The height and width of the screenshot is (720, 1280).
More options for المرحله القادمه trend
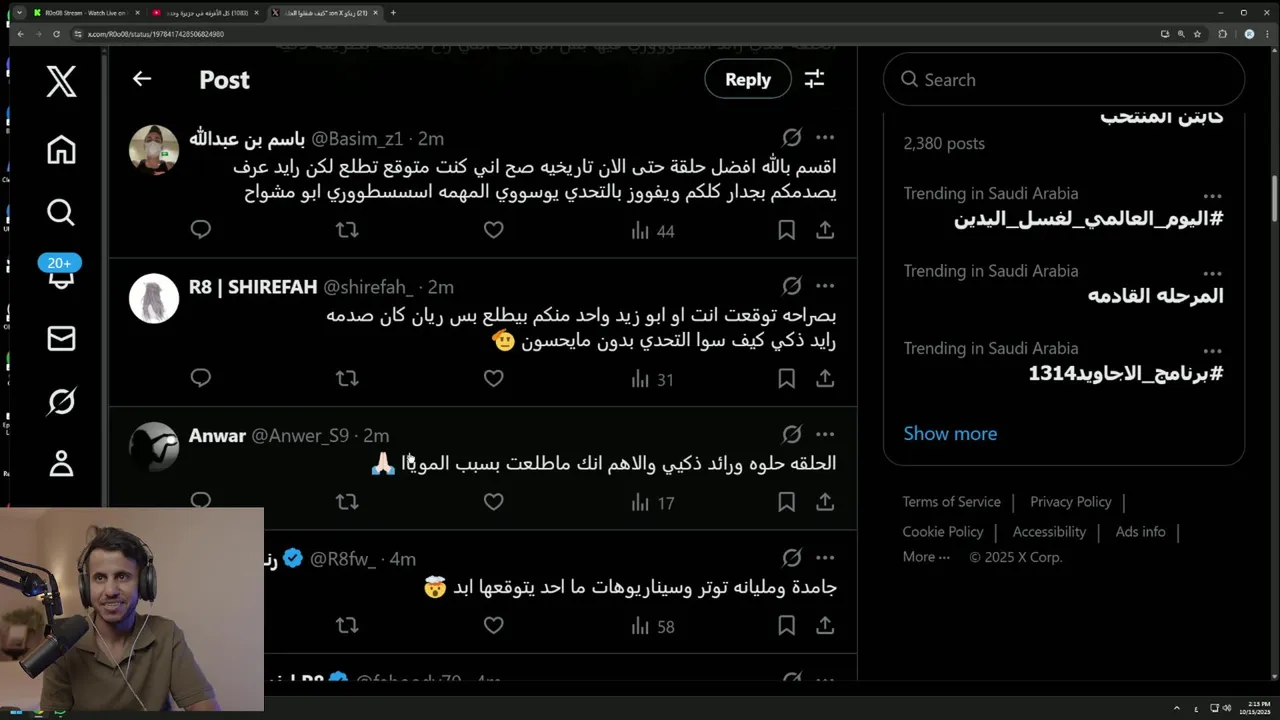point(1213,274)
